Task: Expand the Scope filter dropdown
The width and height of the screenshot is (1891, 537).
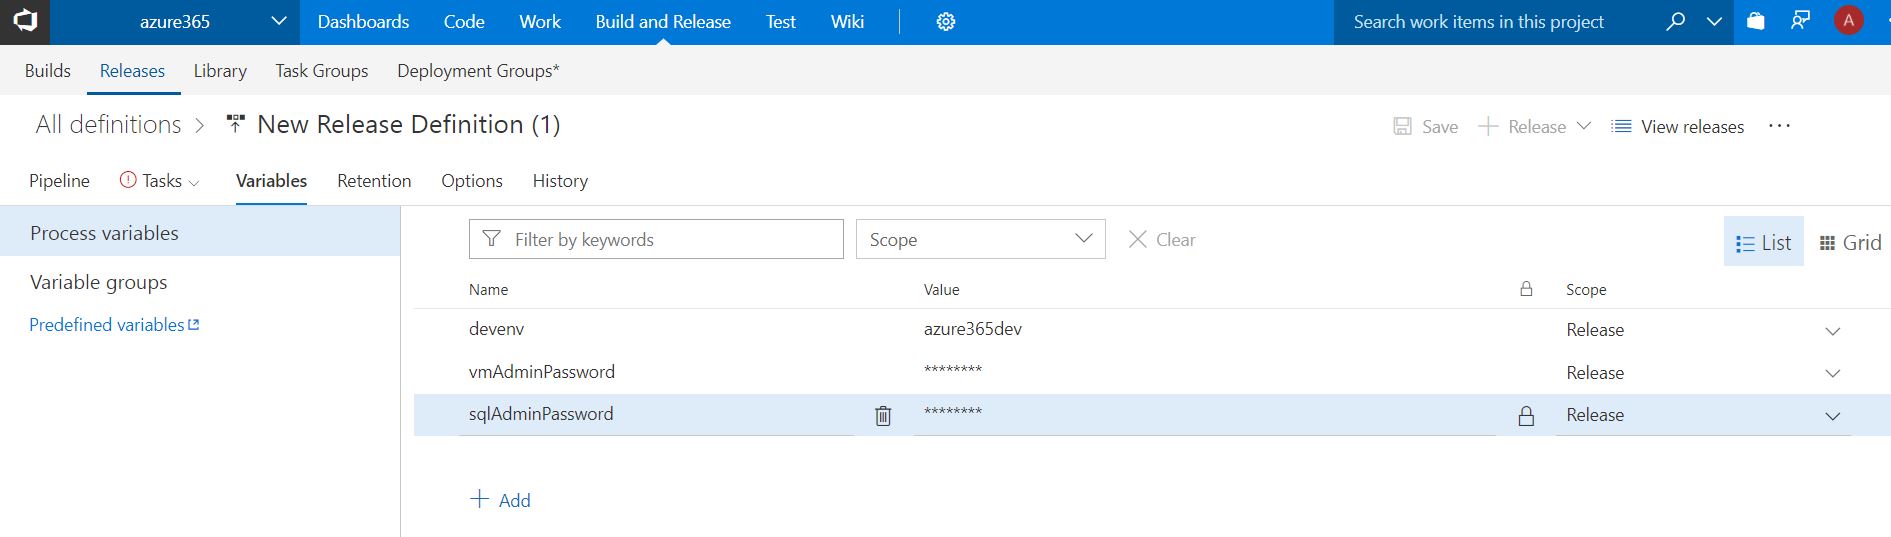Action: click(981, 239)
